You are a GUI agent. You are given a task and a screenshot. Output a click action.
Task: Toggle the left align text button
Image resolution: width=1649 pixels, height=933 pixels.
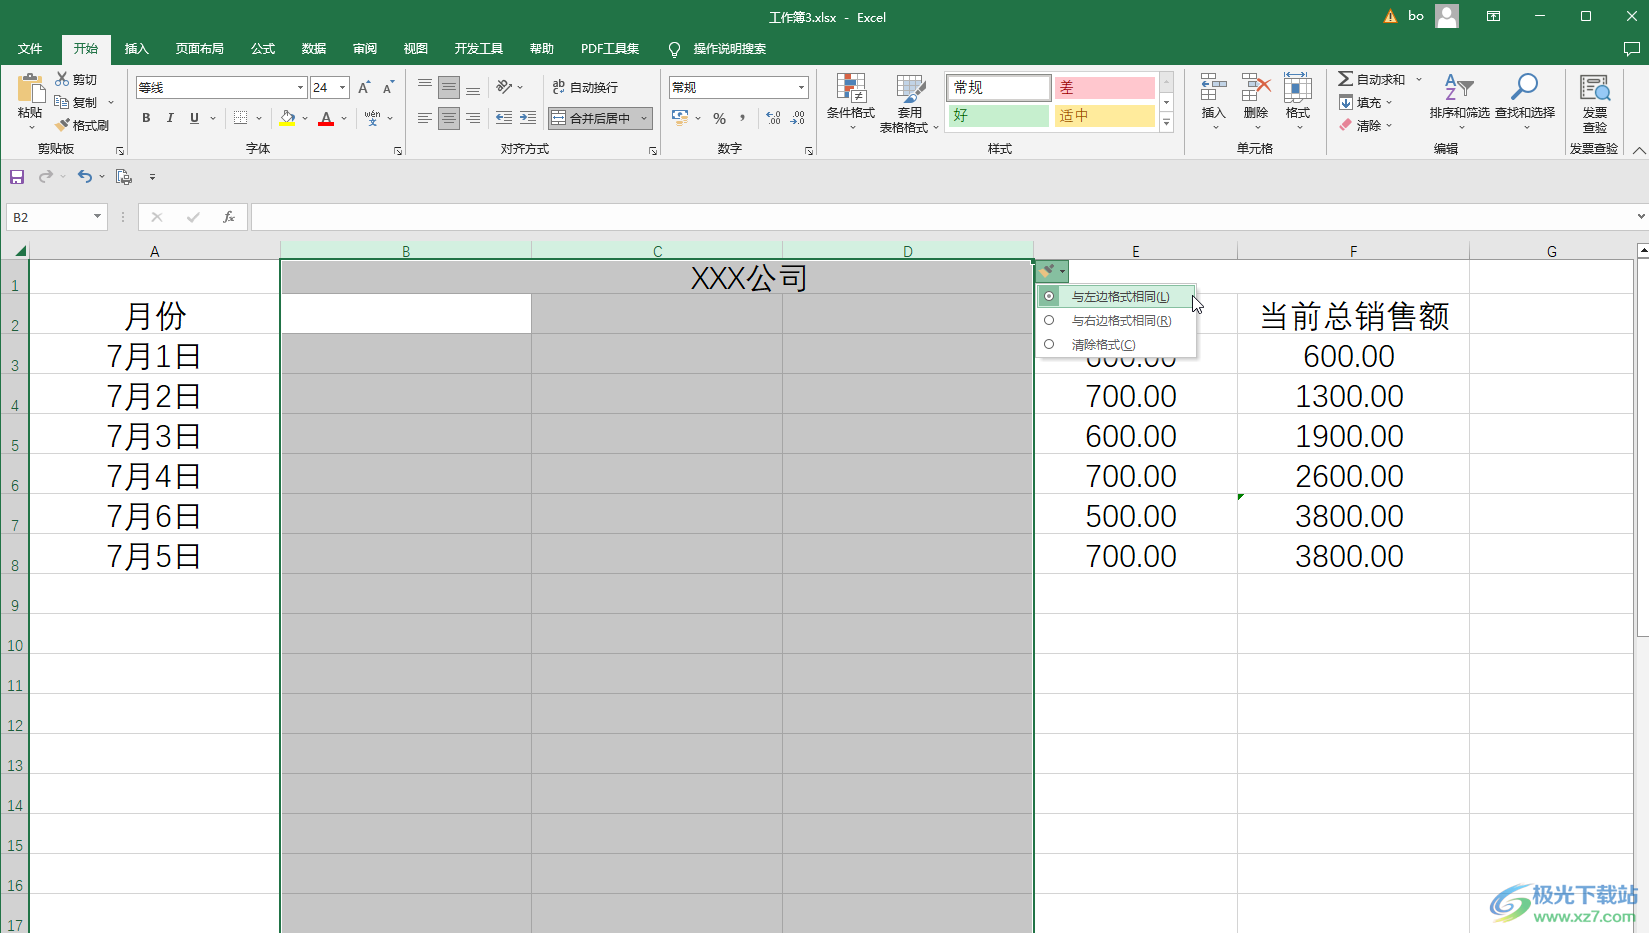click(425, 118)
